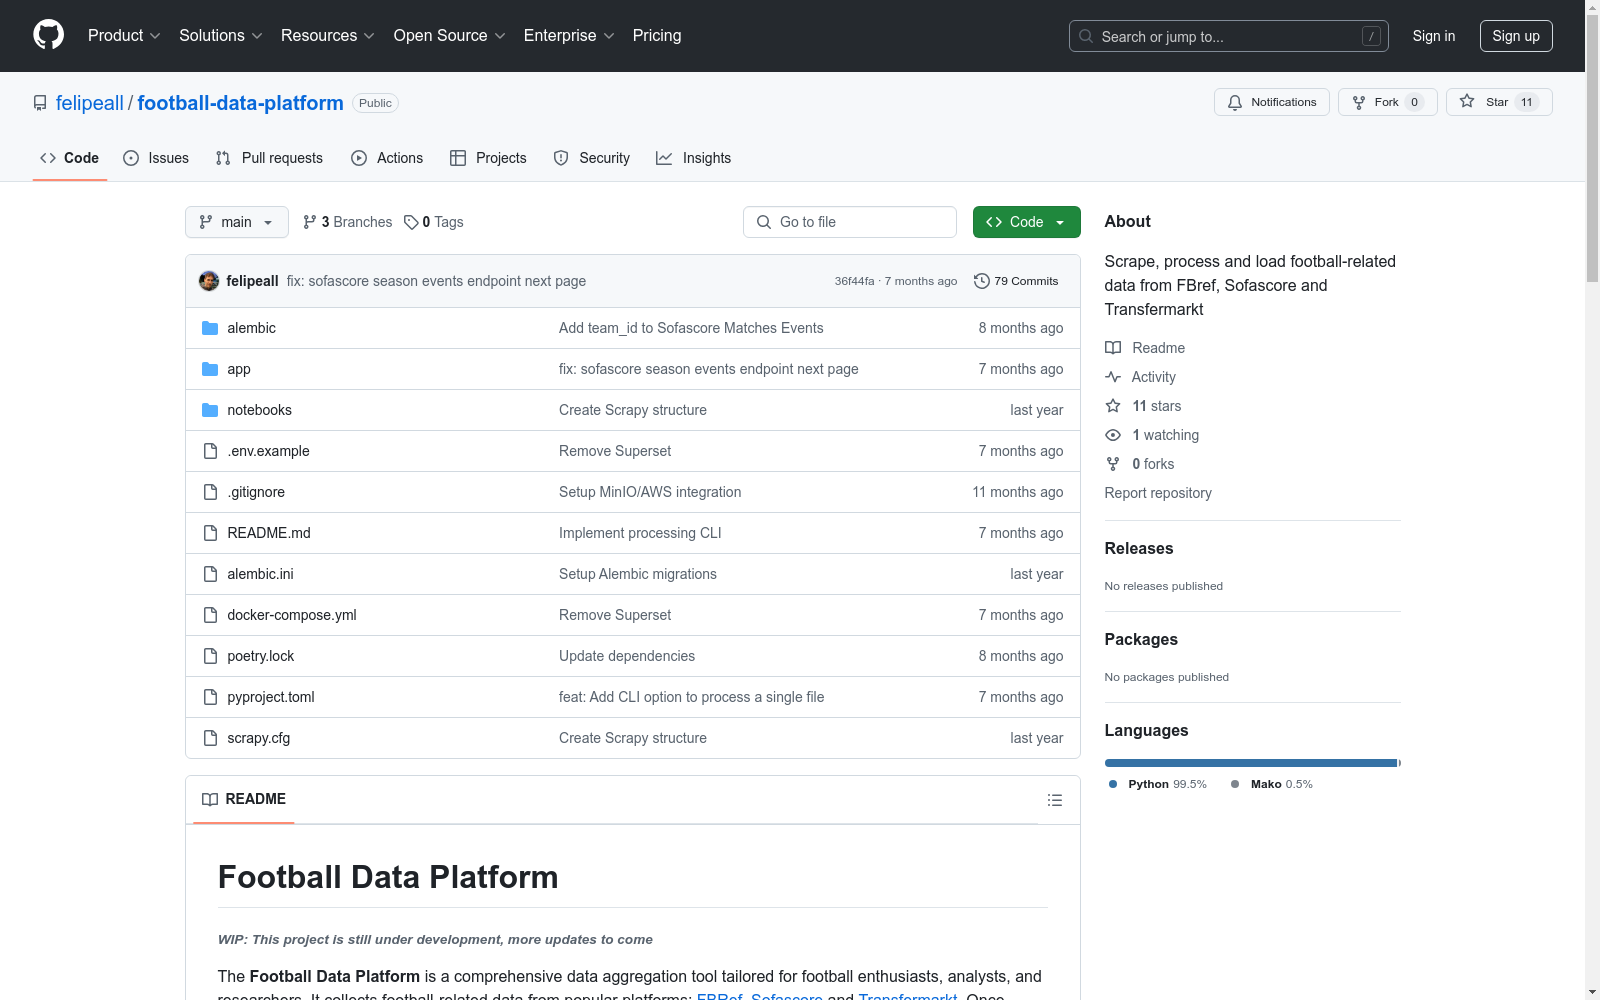Open the Releases heading link

(1139, 548)
